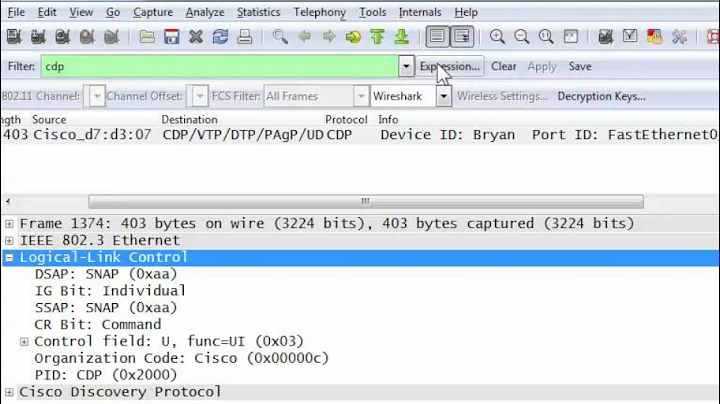Open Decryption Keys dialog
Screen dimensions: 720x404
coord(601,96)
